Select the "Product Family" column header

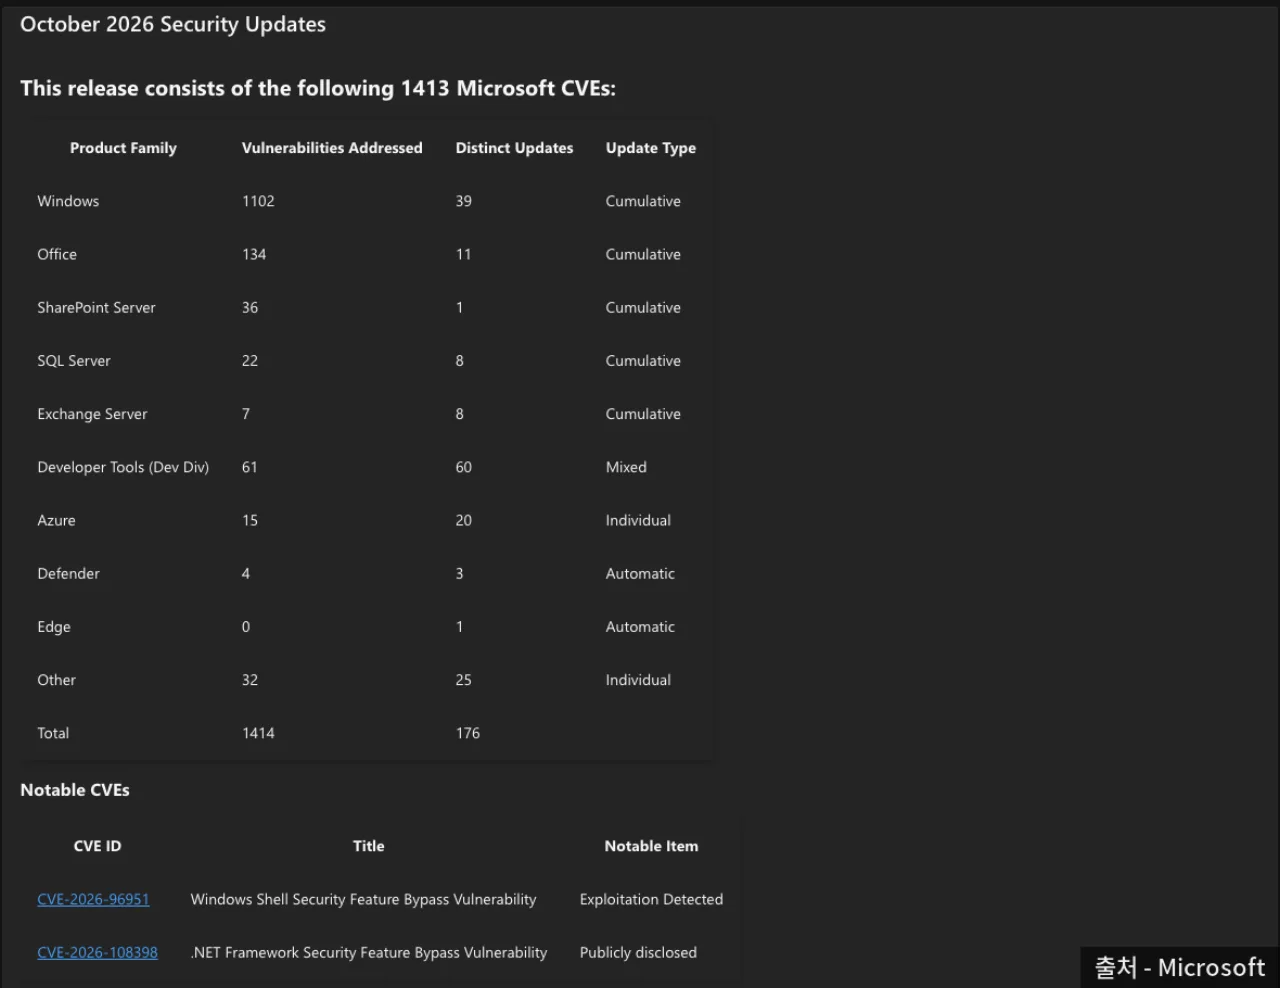[x=123, y=148]
